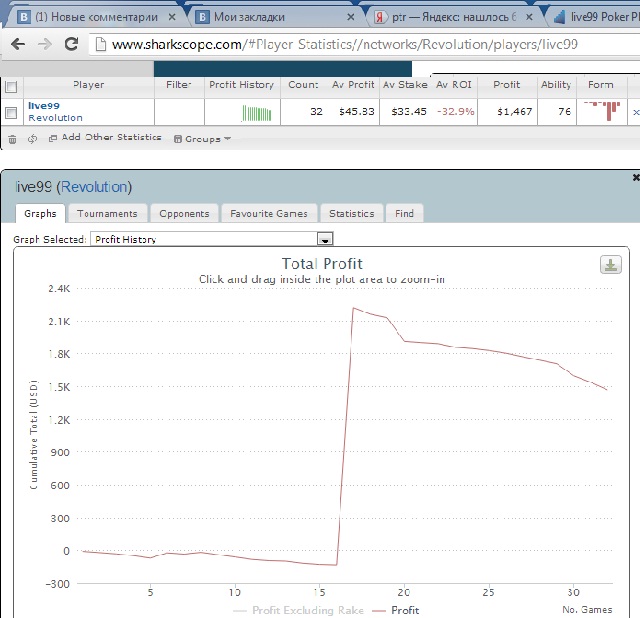Click the browser Forward arrow
Image resolution: width=640 pixels, height=618 pixels.
[44, 44]
